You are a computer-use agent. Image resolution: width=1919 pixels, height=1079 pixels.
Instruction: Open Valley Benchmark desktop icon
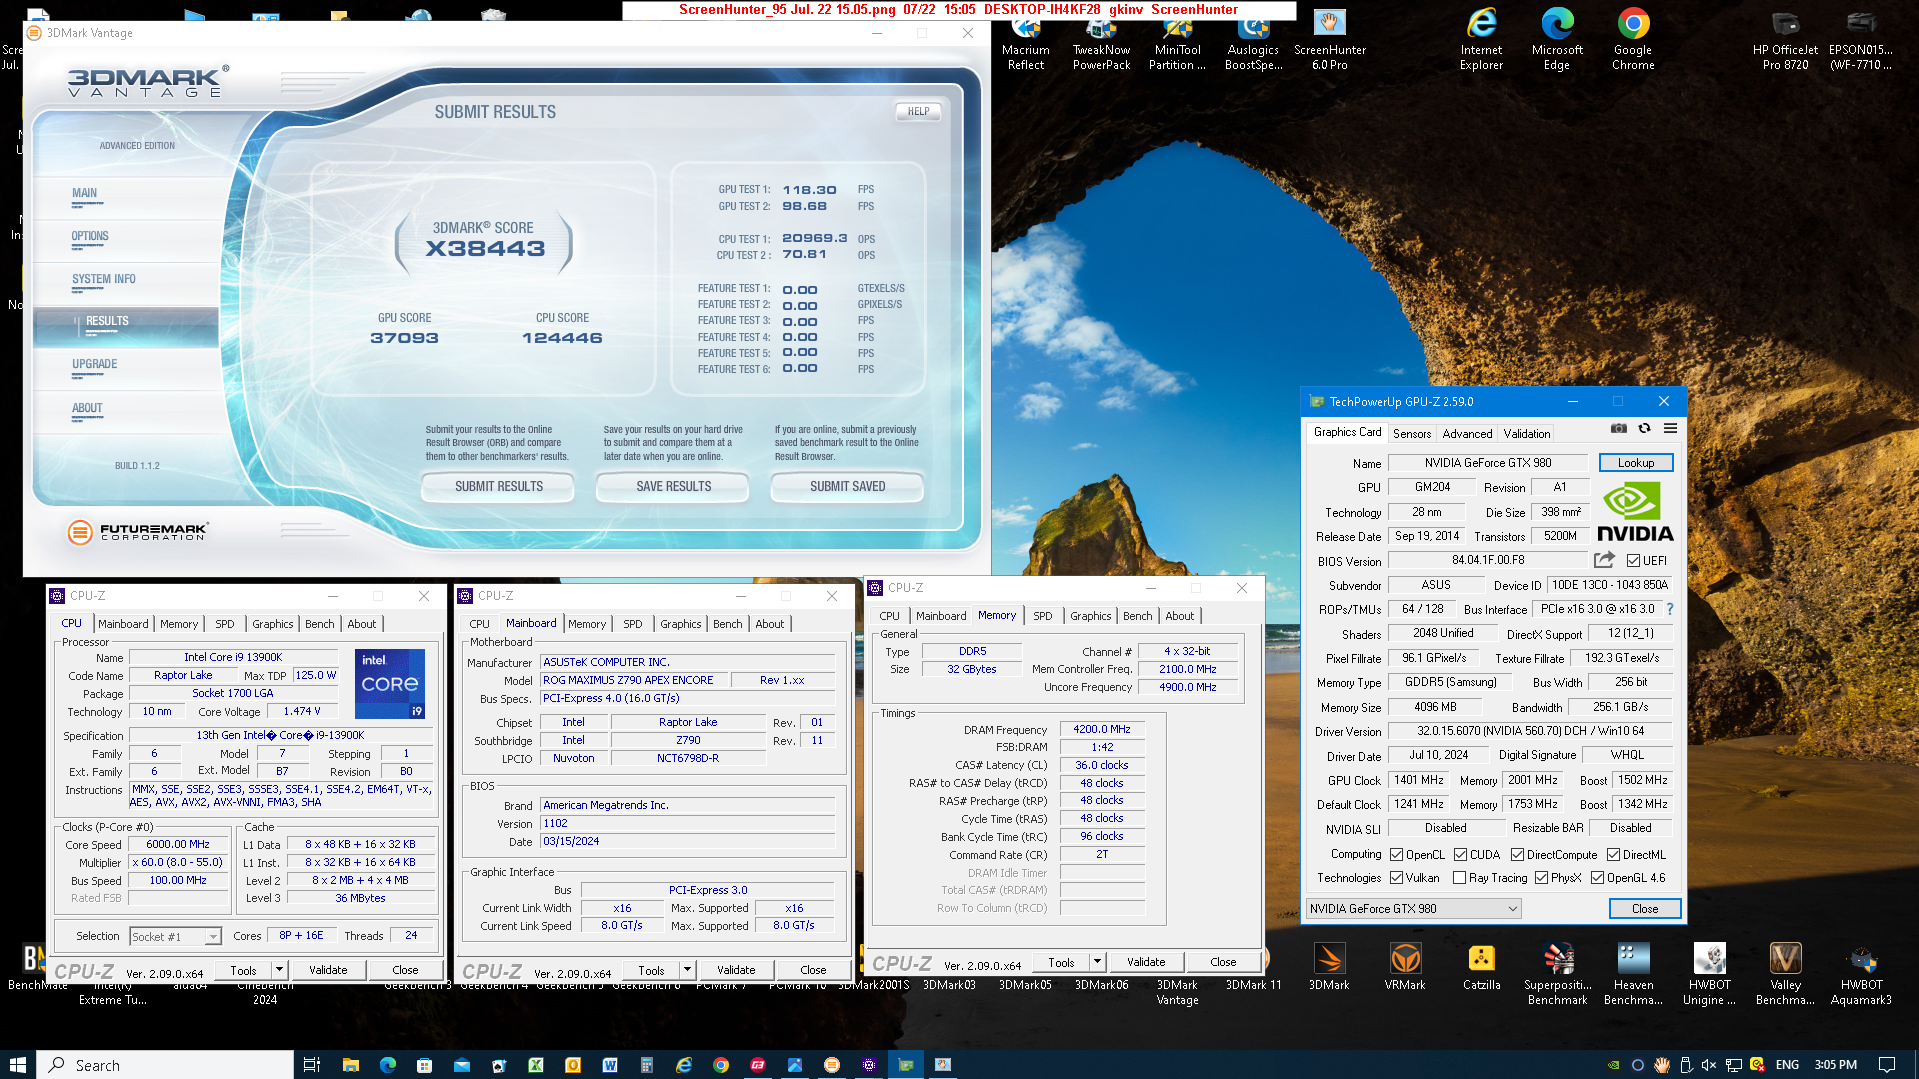[x=1785, y=974]
